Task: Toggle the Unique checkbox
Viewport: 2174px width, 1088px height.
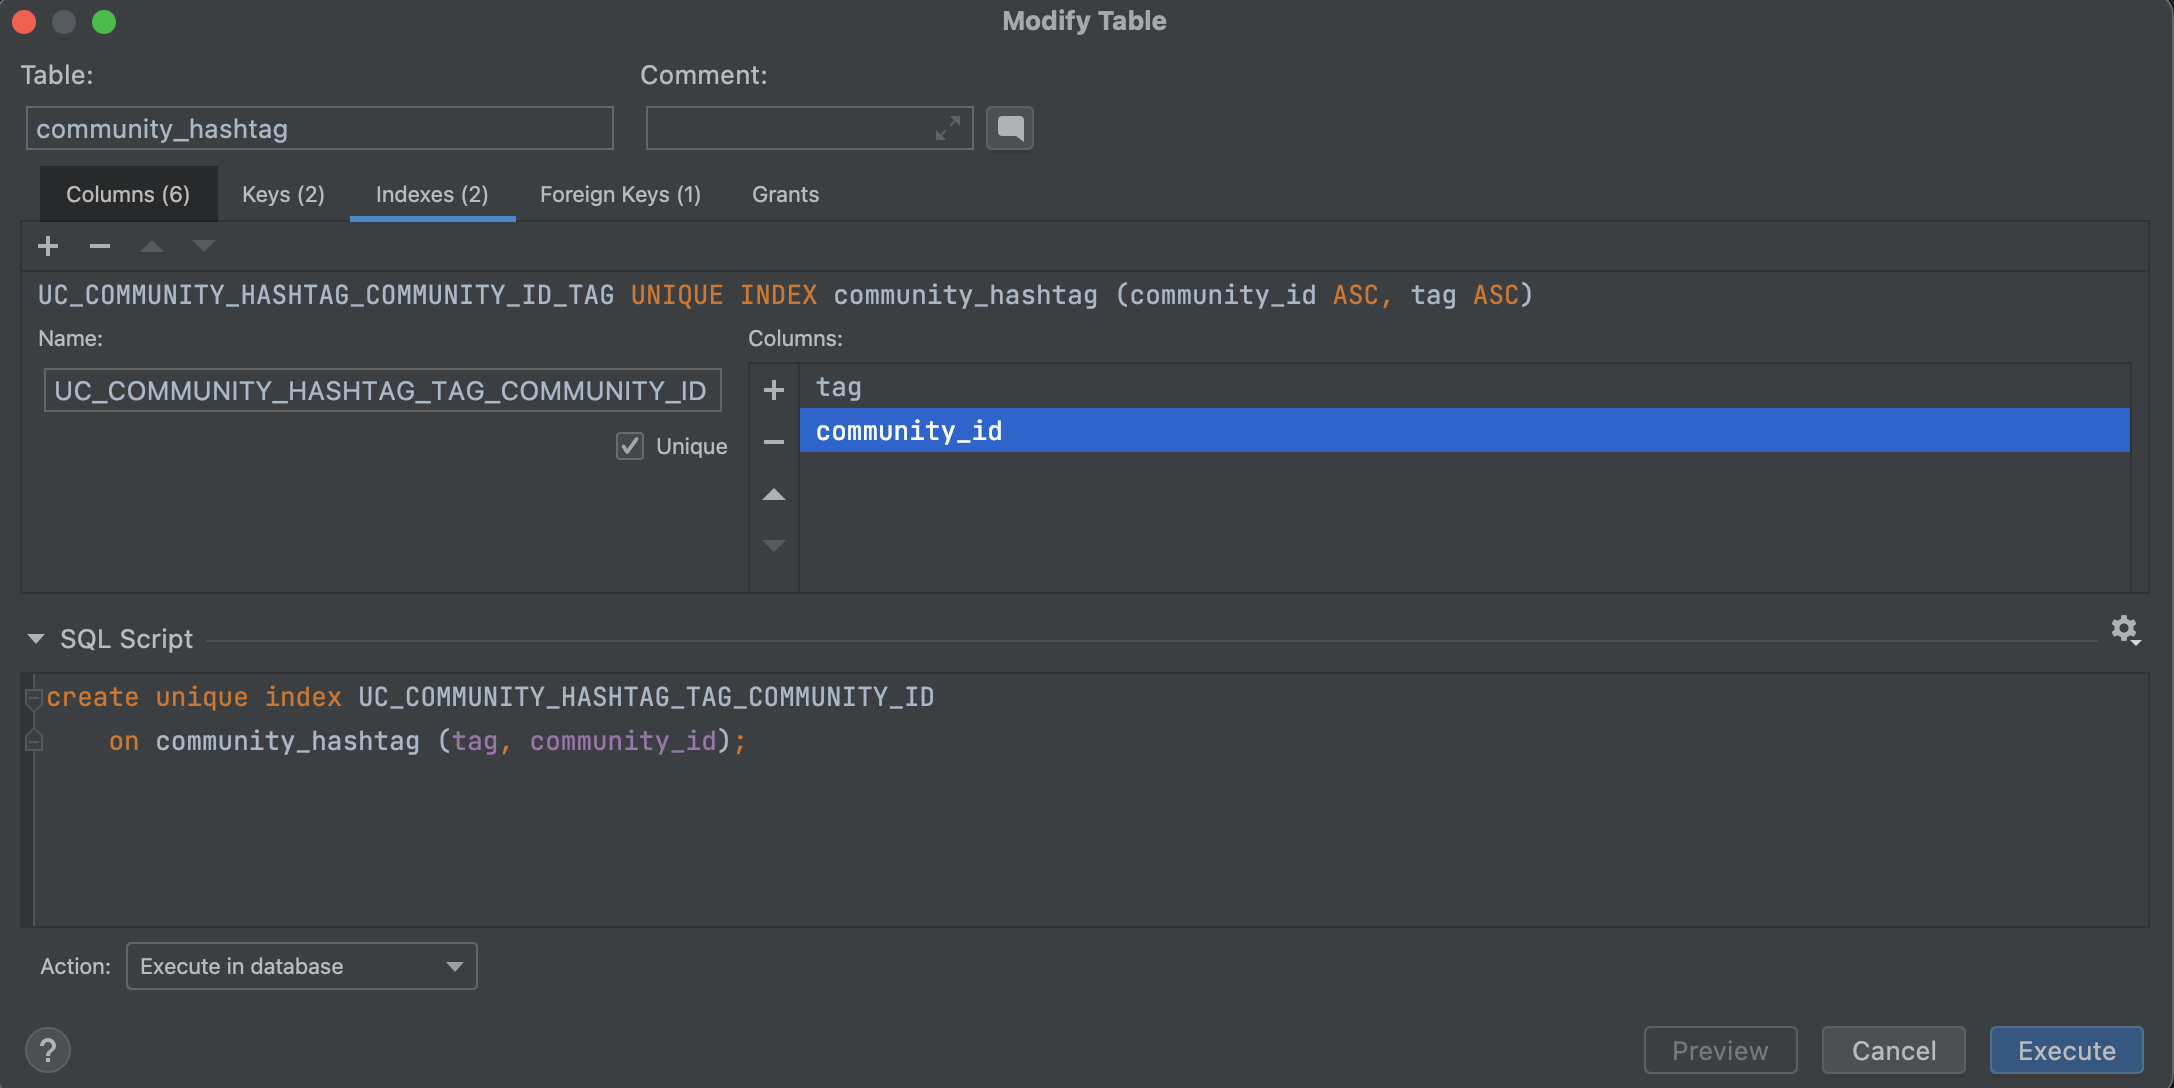Action: click(x=630, y=446)
